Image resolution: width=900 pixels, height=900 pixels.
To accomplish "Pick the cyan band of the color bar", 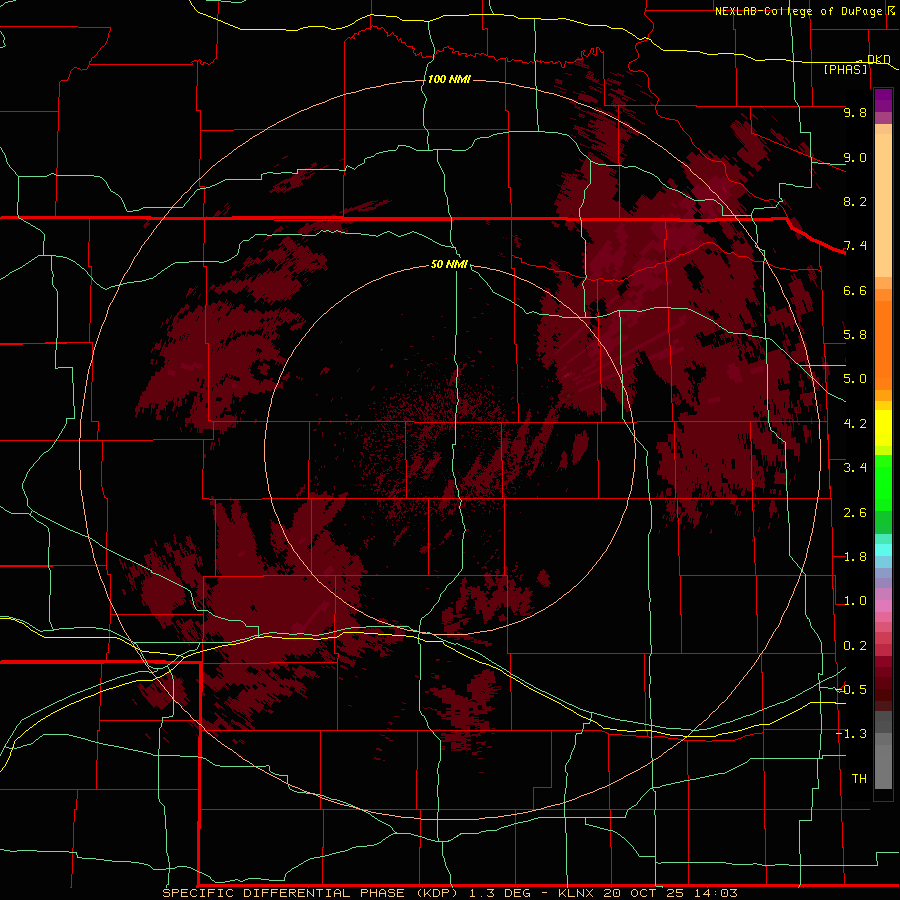I will 883,549.
